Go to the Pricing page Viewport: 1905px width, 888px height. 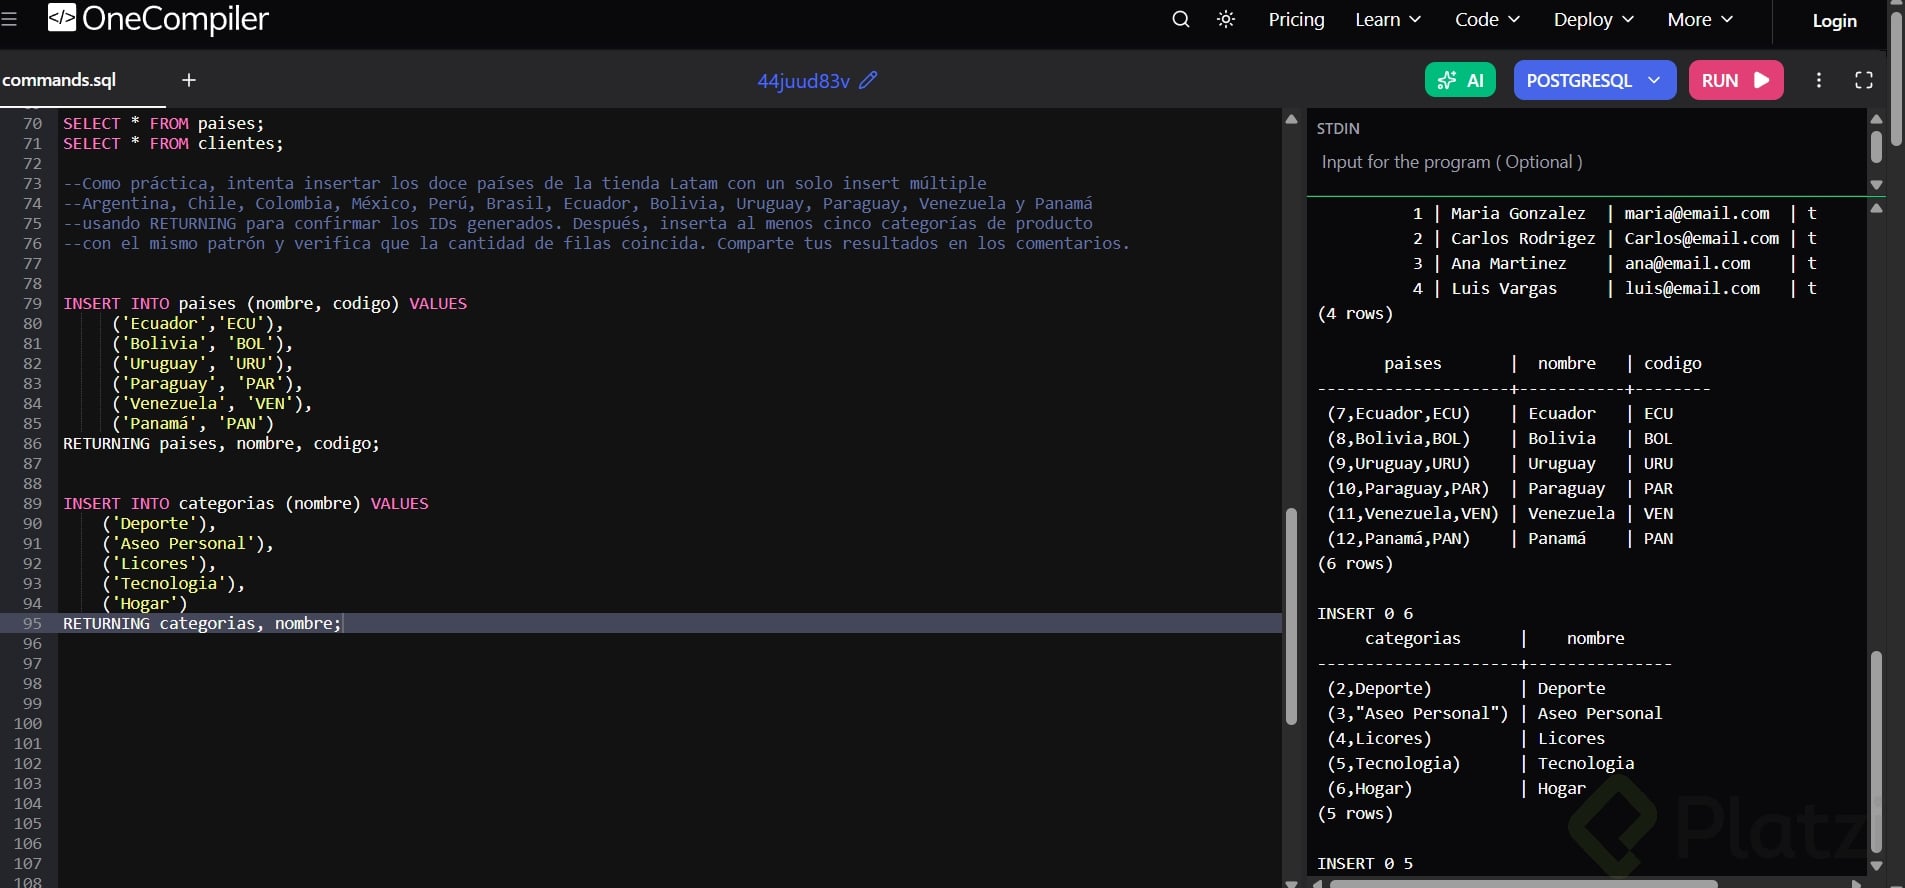[1296, 20]
